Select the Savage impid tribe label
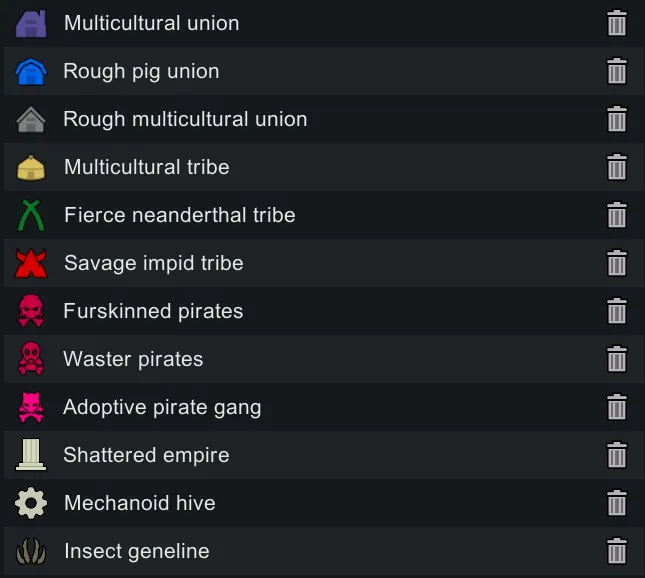This screenshot has width=645, height=578. click(153, 263)
